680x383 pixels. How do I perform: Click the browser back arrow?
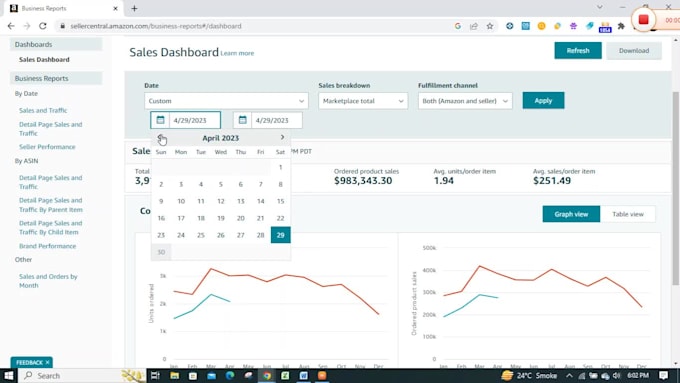pyautogui.click(x=11, y=26)
